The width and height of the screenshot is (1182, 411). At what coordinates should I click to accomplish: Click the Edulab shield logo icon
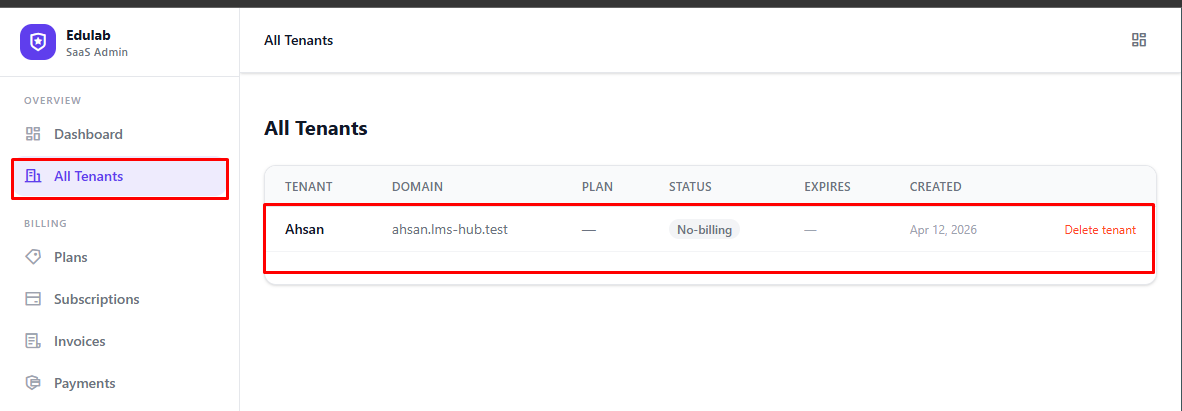click(38, 42)
